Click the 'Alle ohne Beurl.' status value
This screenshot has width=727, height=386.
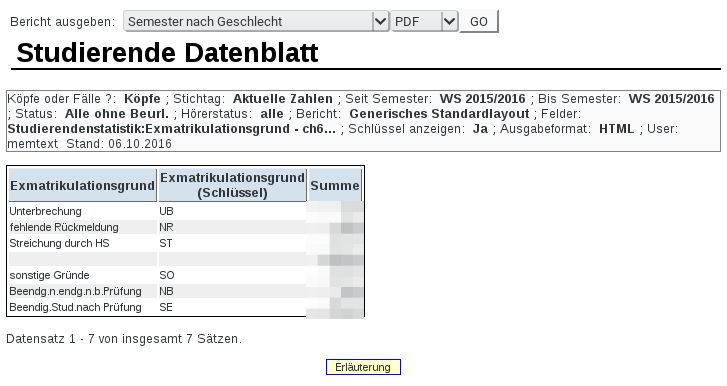[x=117, y=114]
